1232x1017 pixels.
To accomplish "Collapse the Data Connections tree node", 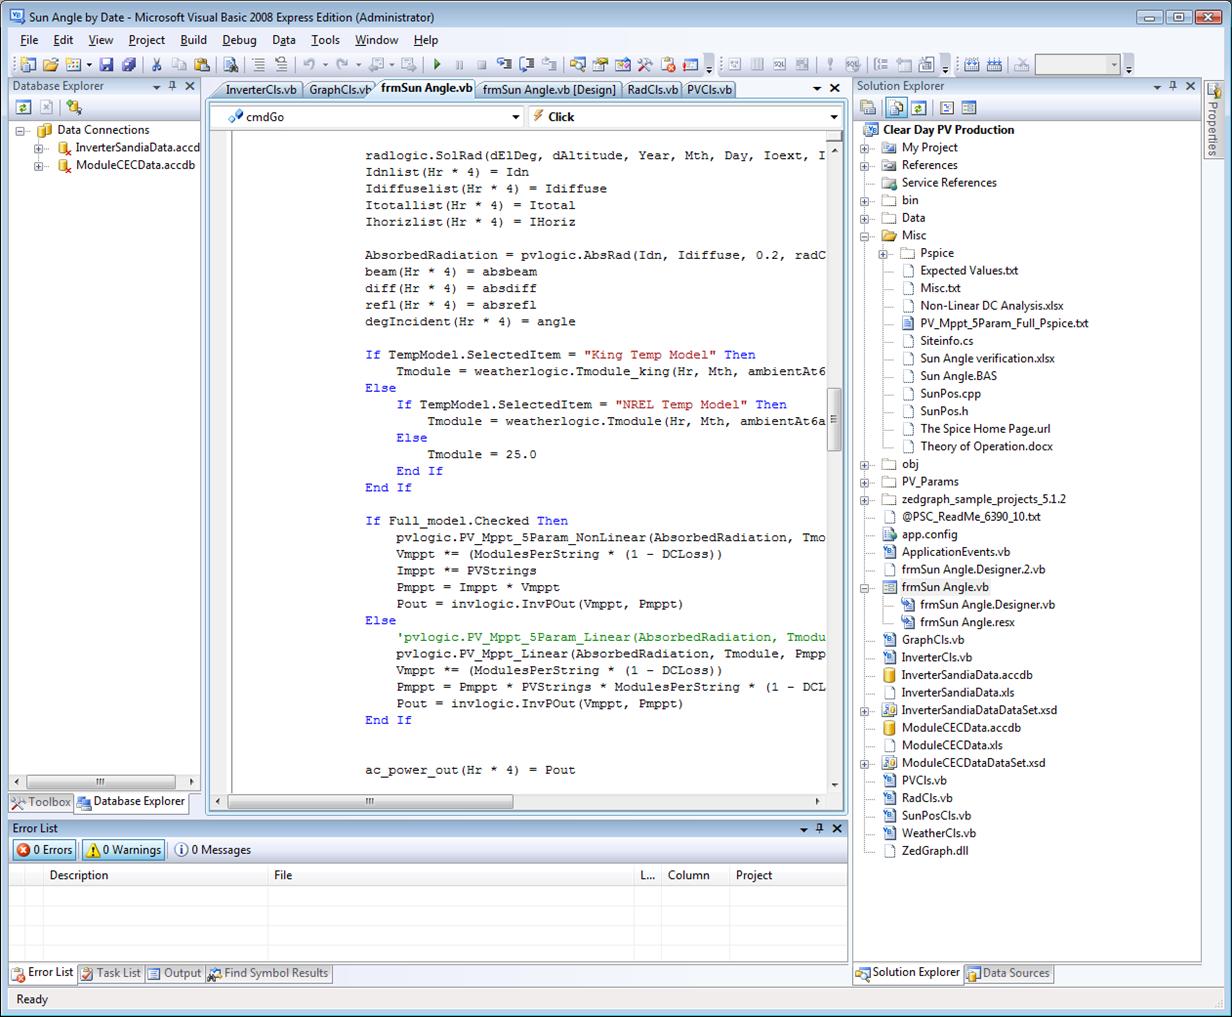I will [x=20, y=131].
